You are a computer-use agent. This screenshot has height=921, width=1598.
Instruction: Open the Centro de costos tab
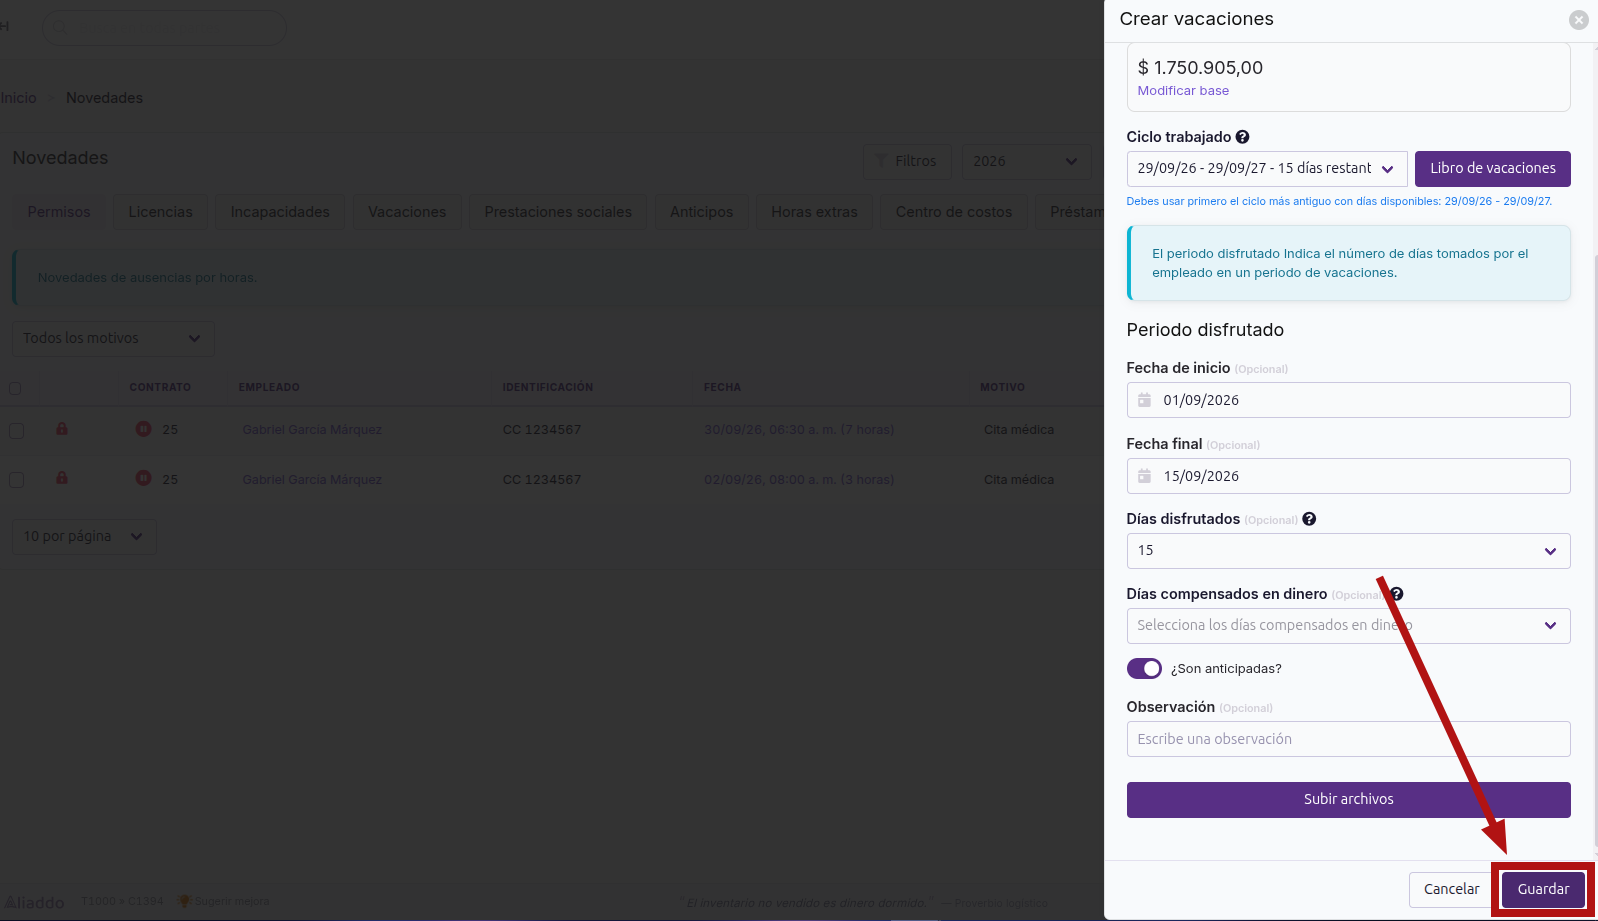954,212
